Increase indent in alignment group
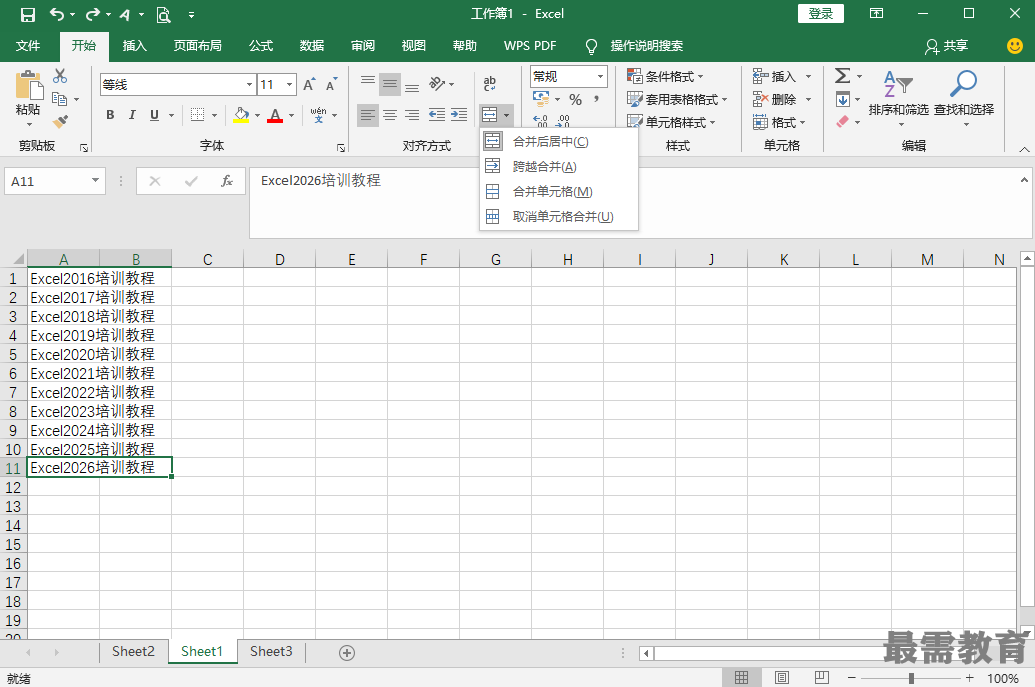The height and width of the screenshot is (687, 1035). 459,115
